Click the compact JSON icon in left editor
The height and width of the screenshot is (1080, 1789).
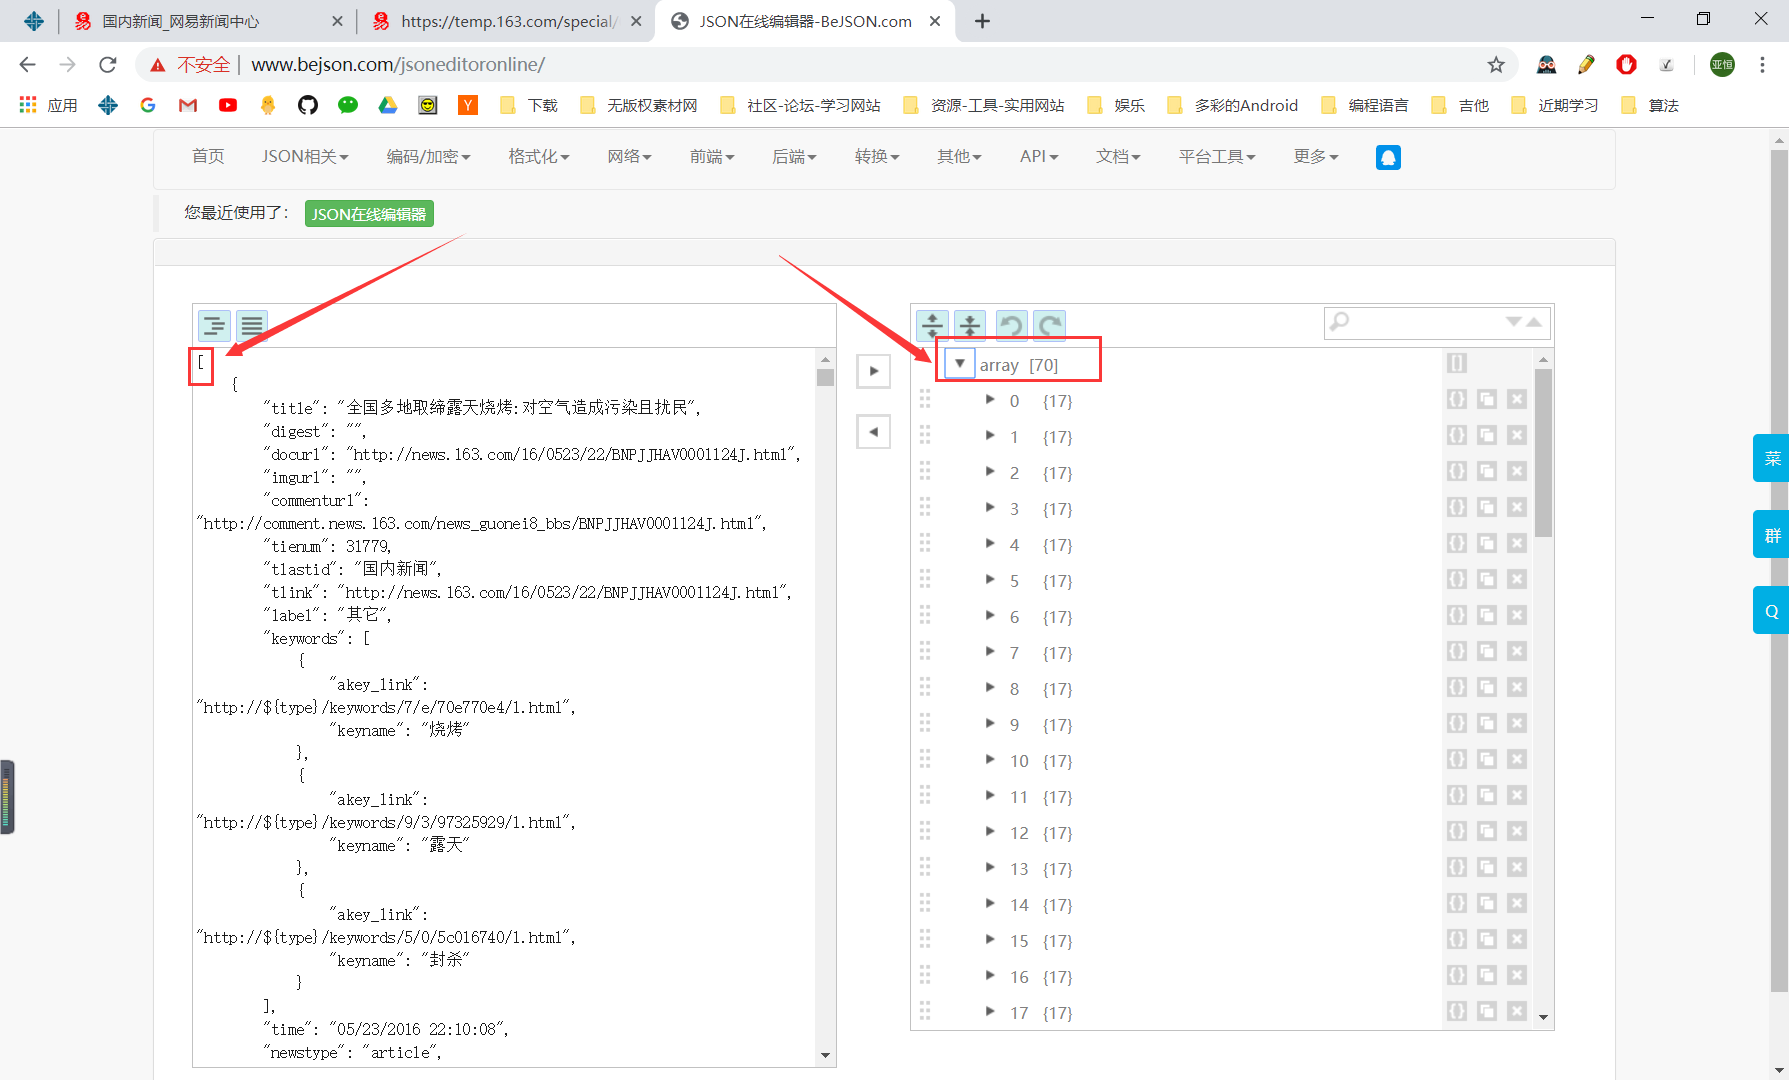(252, 325)
